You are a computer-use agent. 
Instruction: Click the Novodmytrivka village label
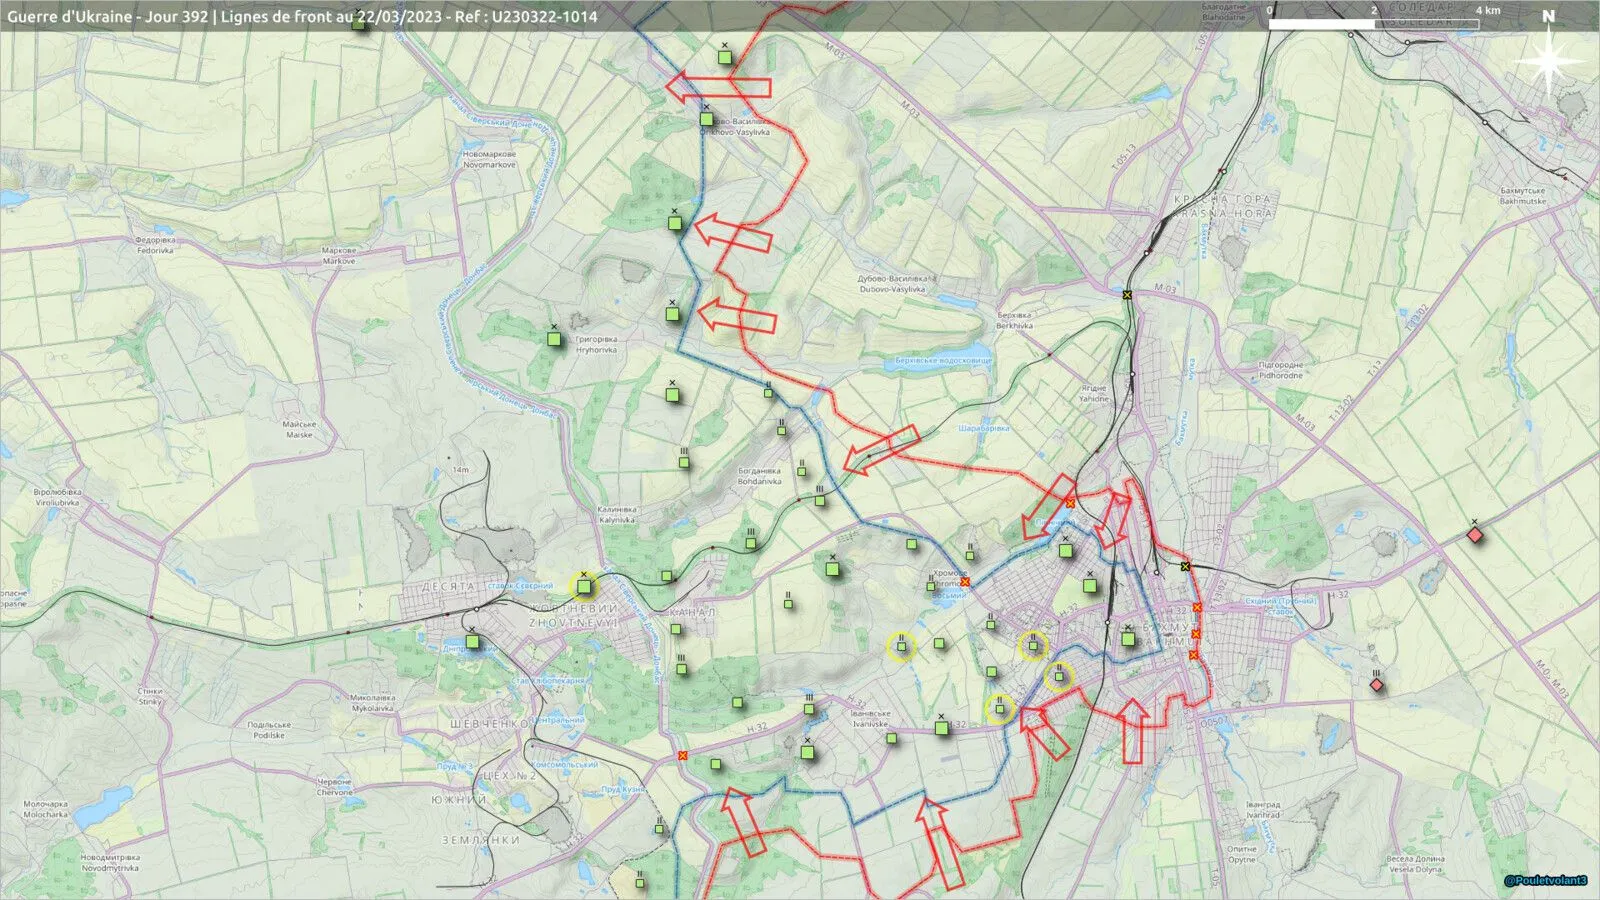click(x=110, y=862)
